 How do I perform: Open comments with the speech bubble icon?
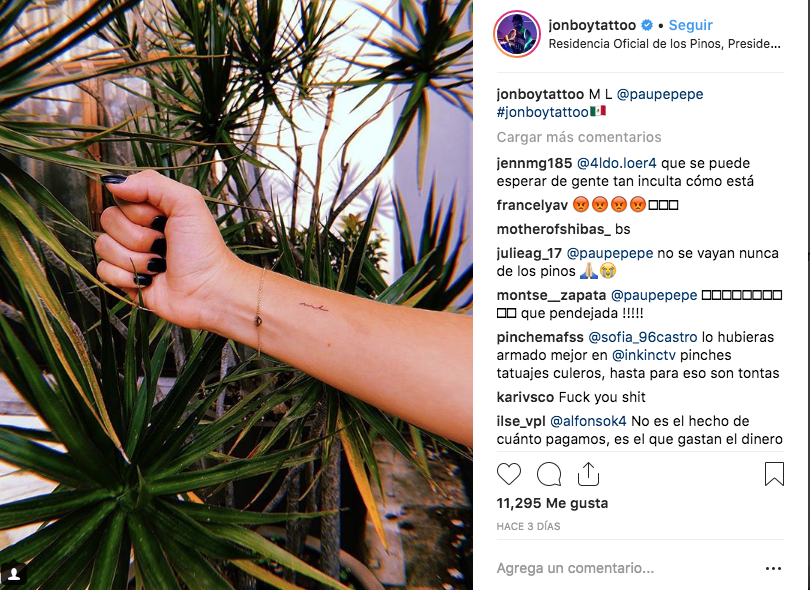[x=549, y=474]
